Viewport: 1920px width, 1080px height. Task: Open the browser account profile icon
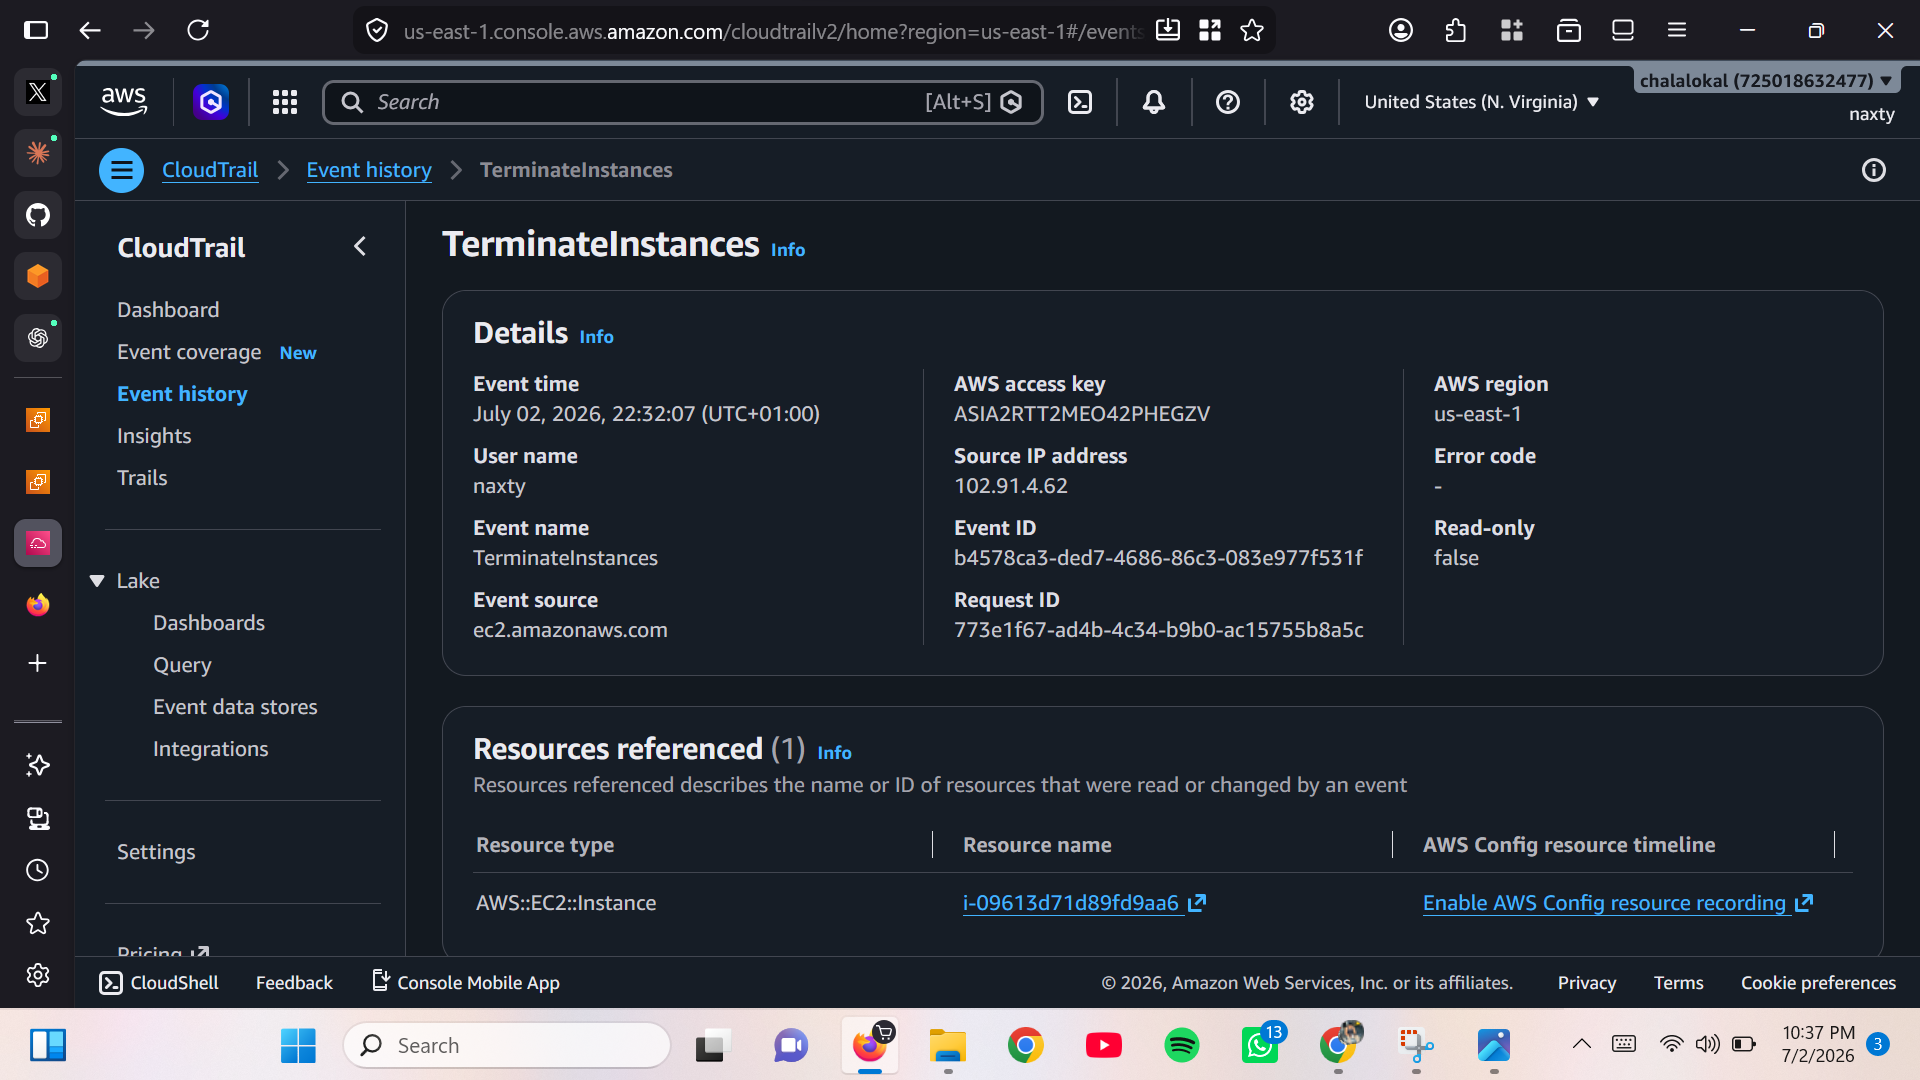[x=1401, y=31]
